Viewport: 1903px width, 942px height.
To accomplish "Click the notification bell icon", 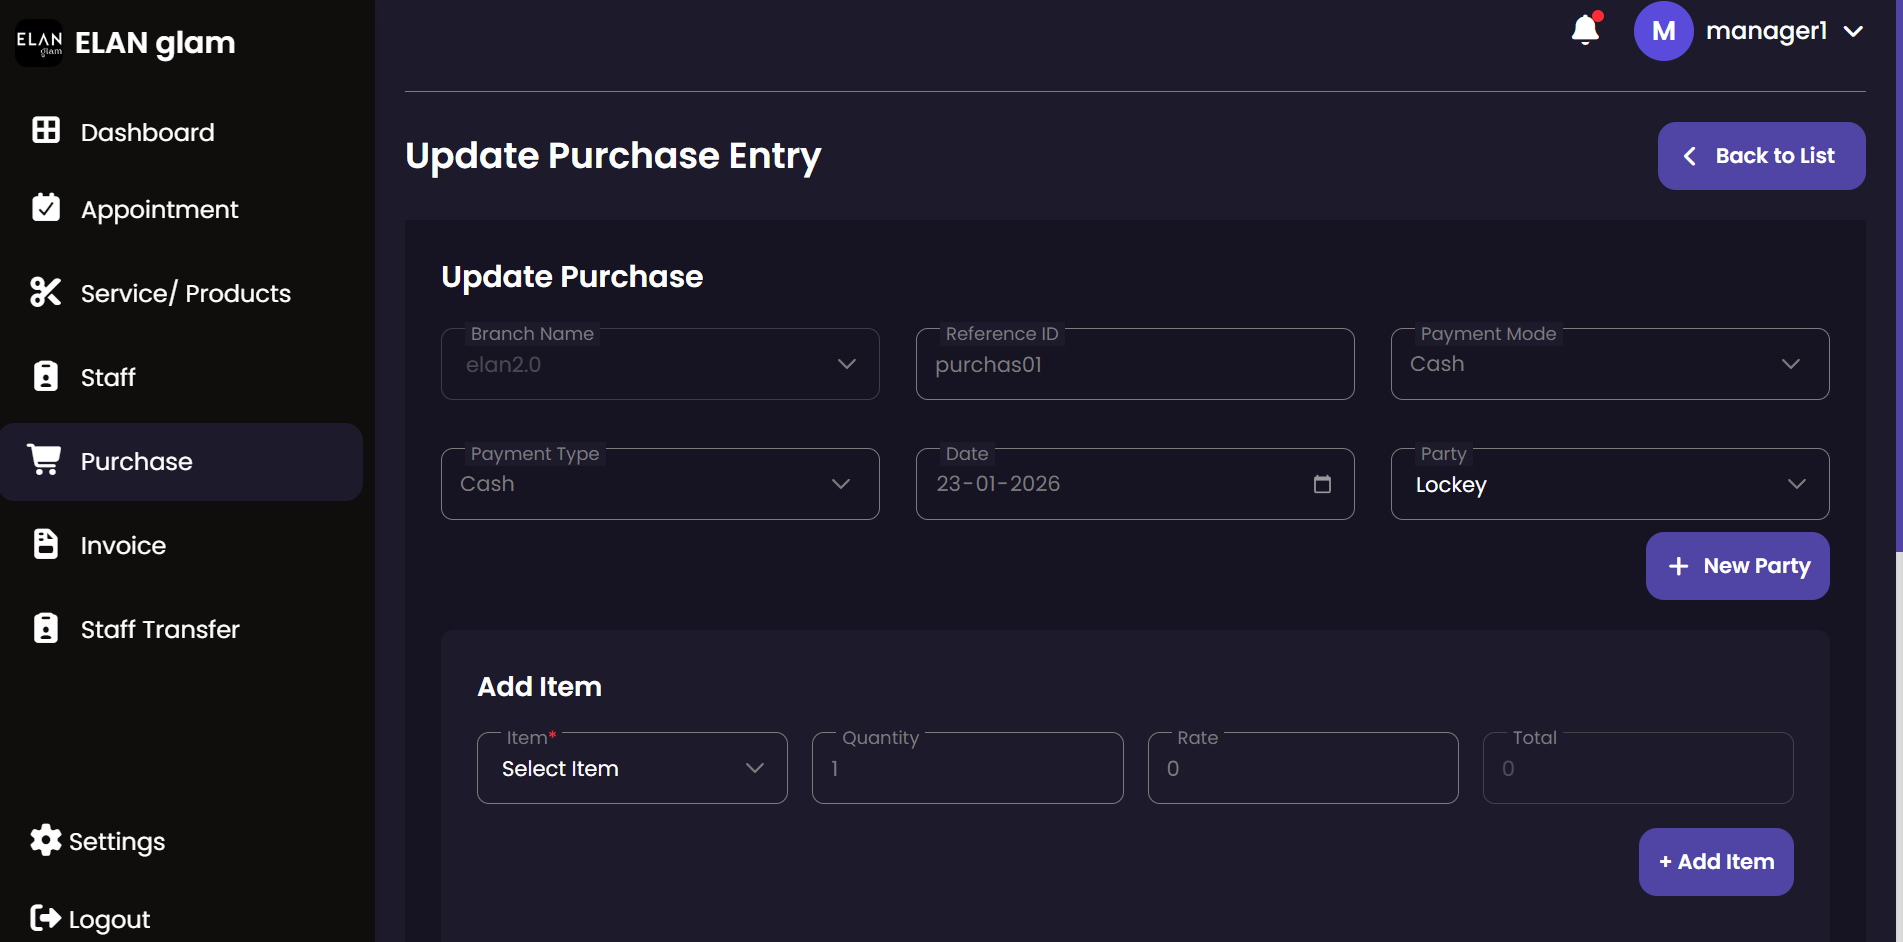I will [x=1585, y=30].
